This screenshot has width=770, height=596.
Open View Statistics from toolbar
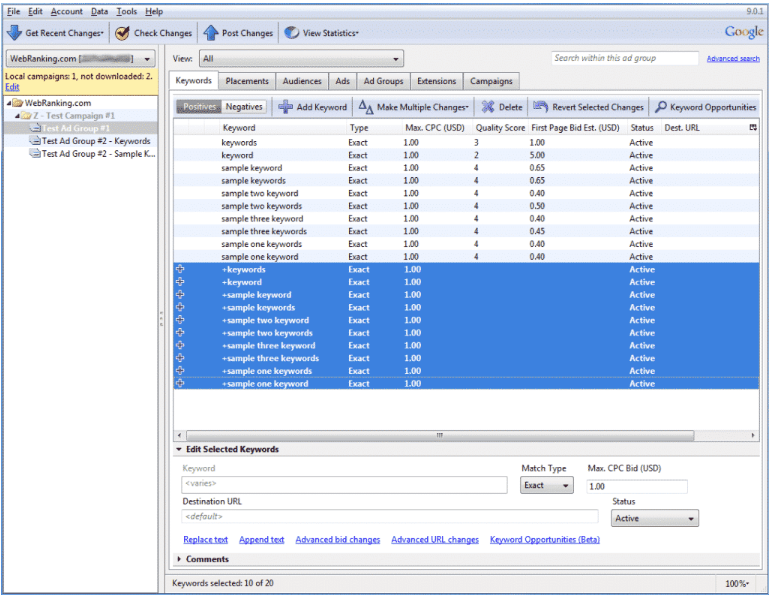(322, 33)
